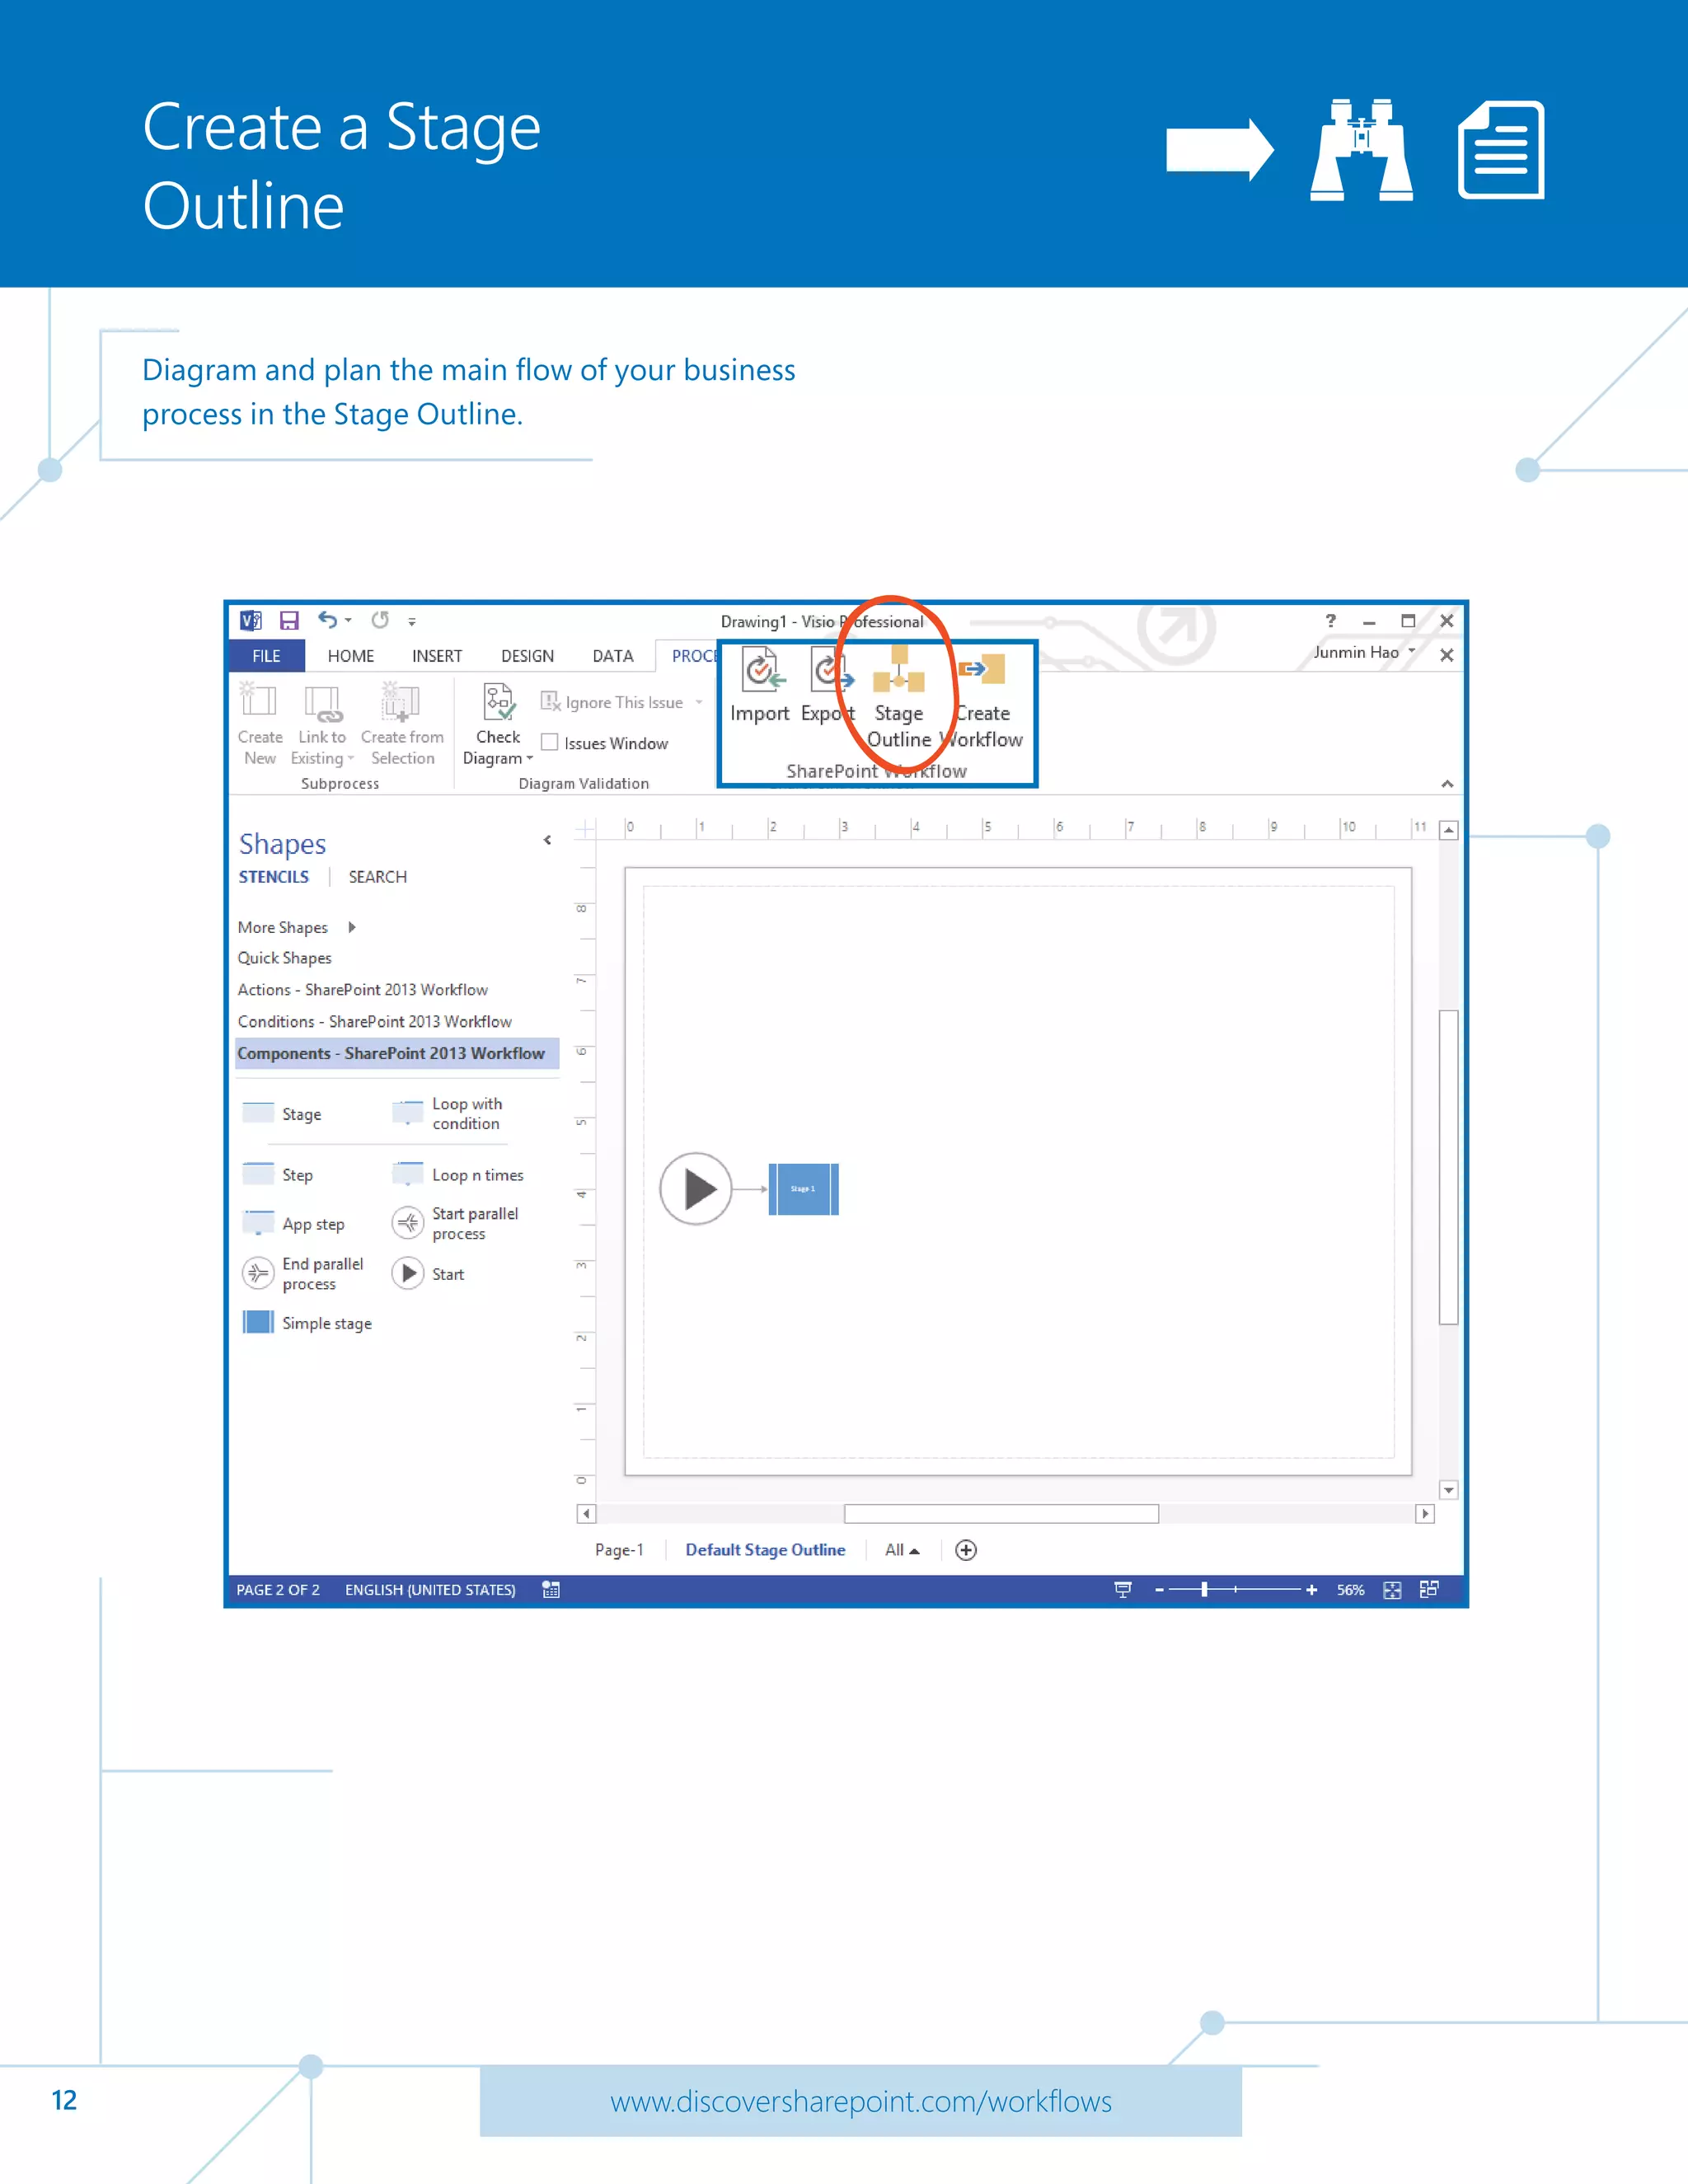Viewport: 1688px width, 2184px height.
Task: Open Visio Help question mark
Action: tap(1330, 621)
